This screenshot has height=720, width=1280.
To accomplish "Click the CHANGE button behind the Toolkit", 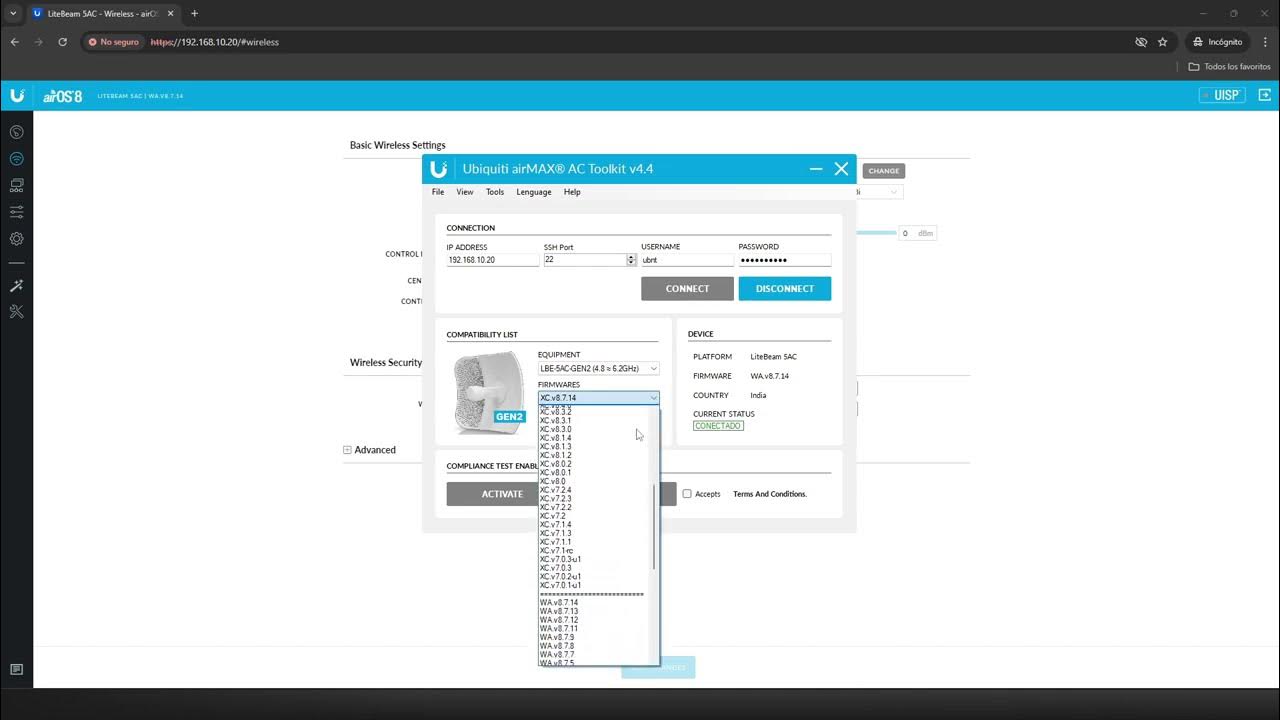I will [884, 171].
